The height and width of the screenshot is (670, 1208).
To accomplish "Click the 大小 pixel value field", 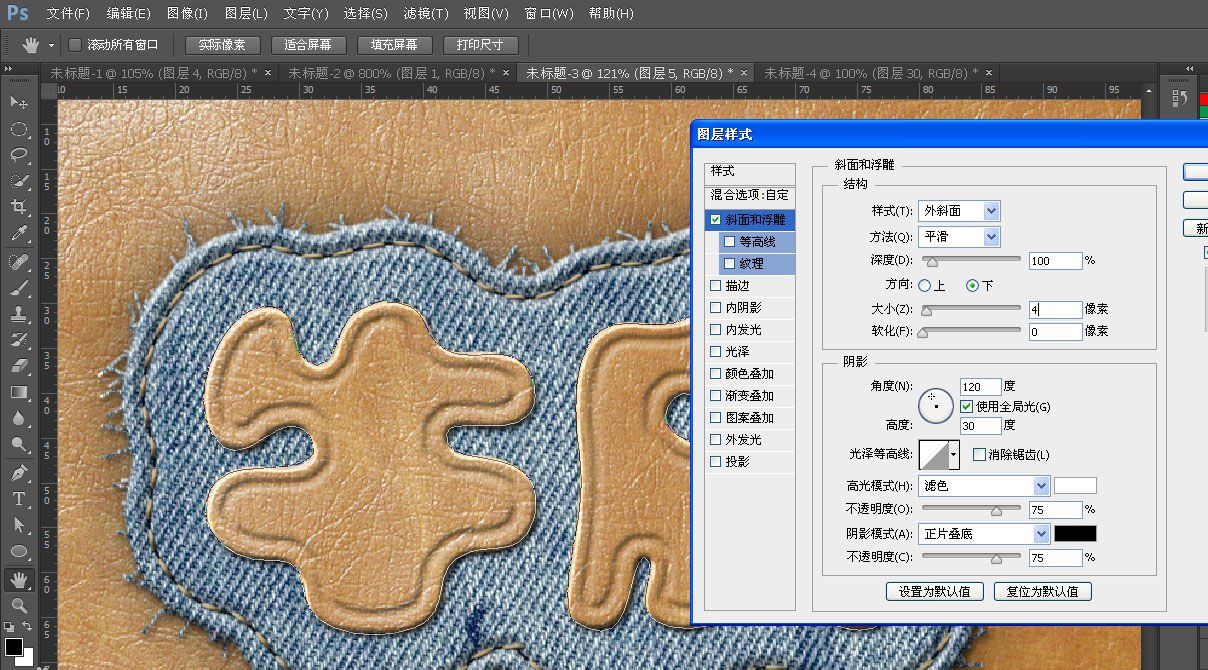I will pos(1056,310).
